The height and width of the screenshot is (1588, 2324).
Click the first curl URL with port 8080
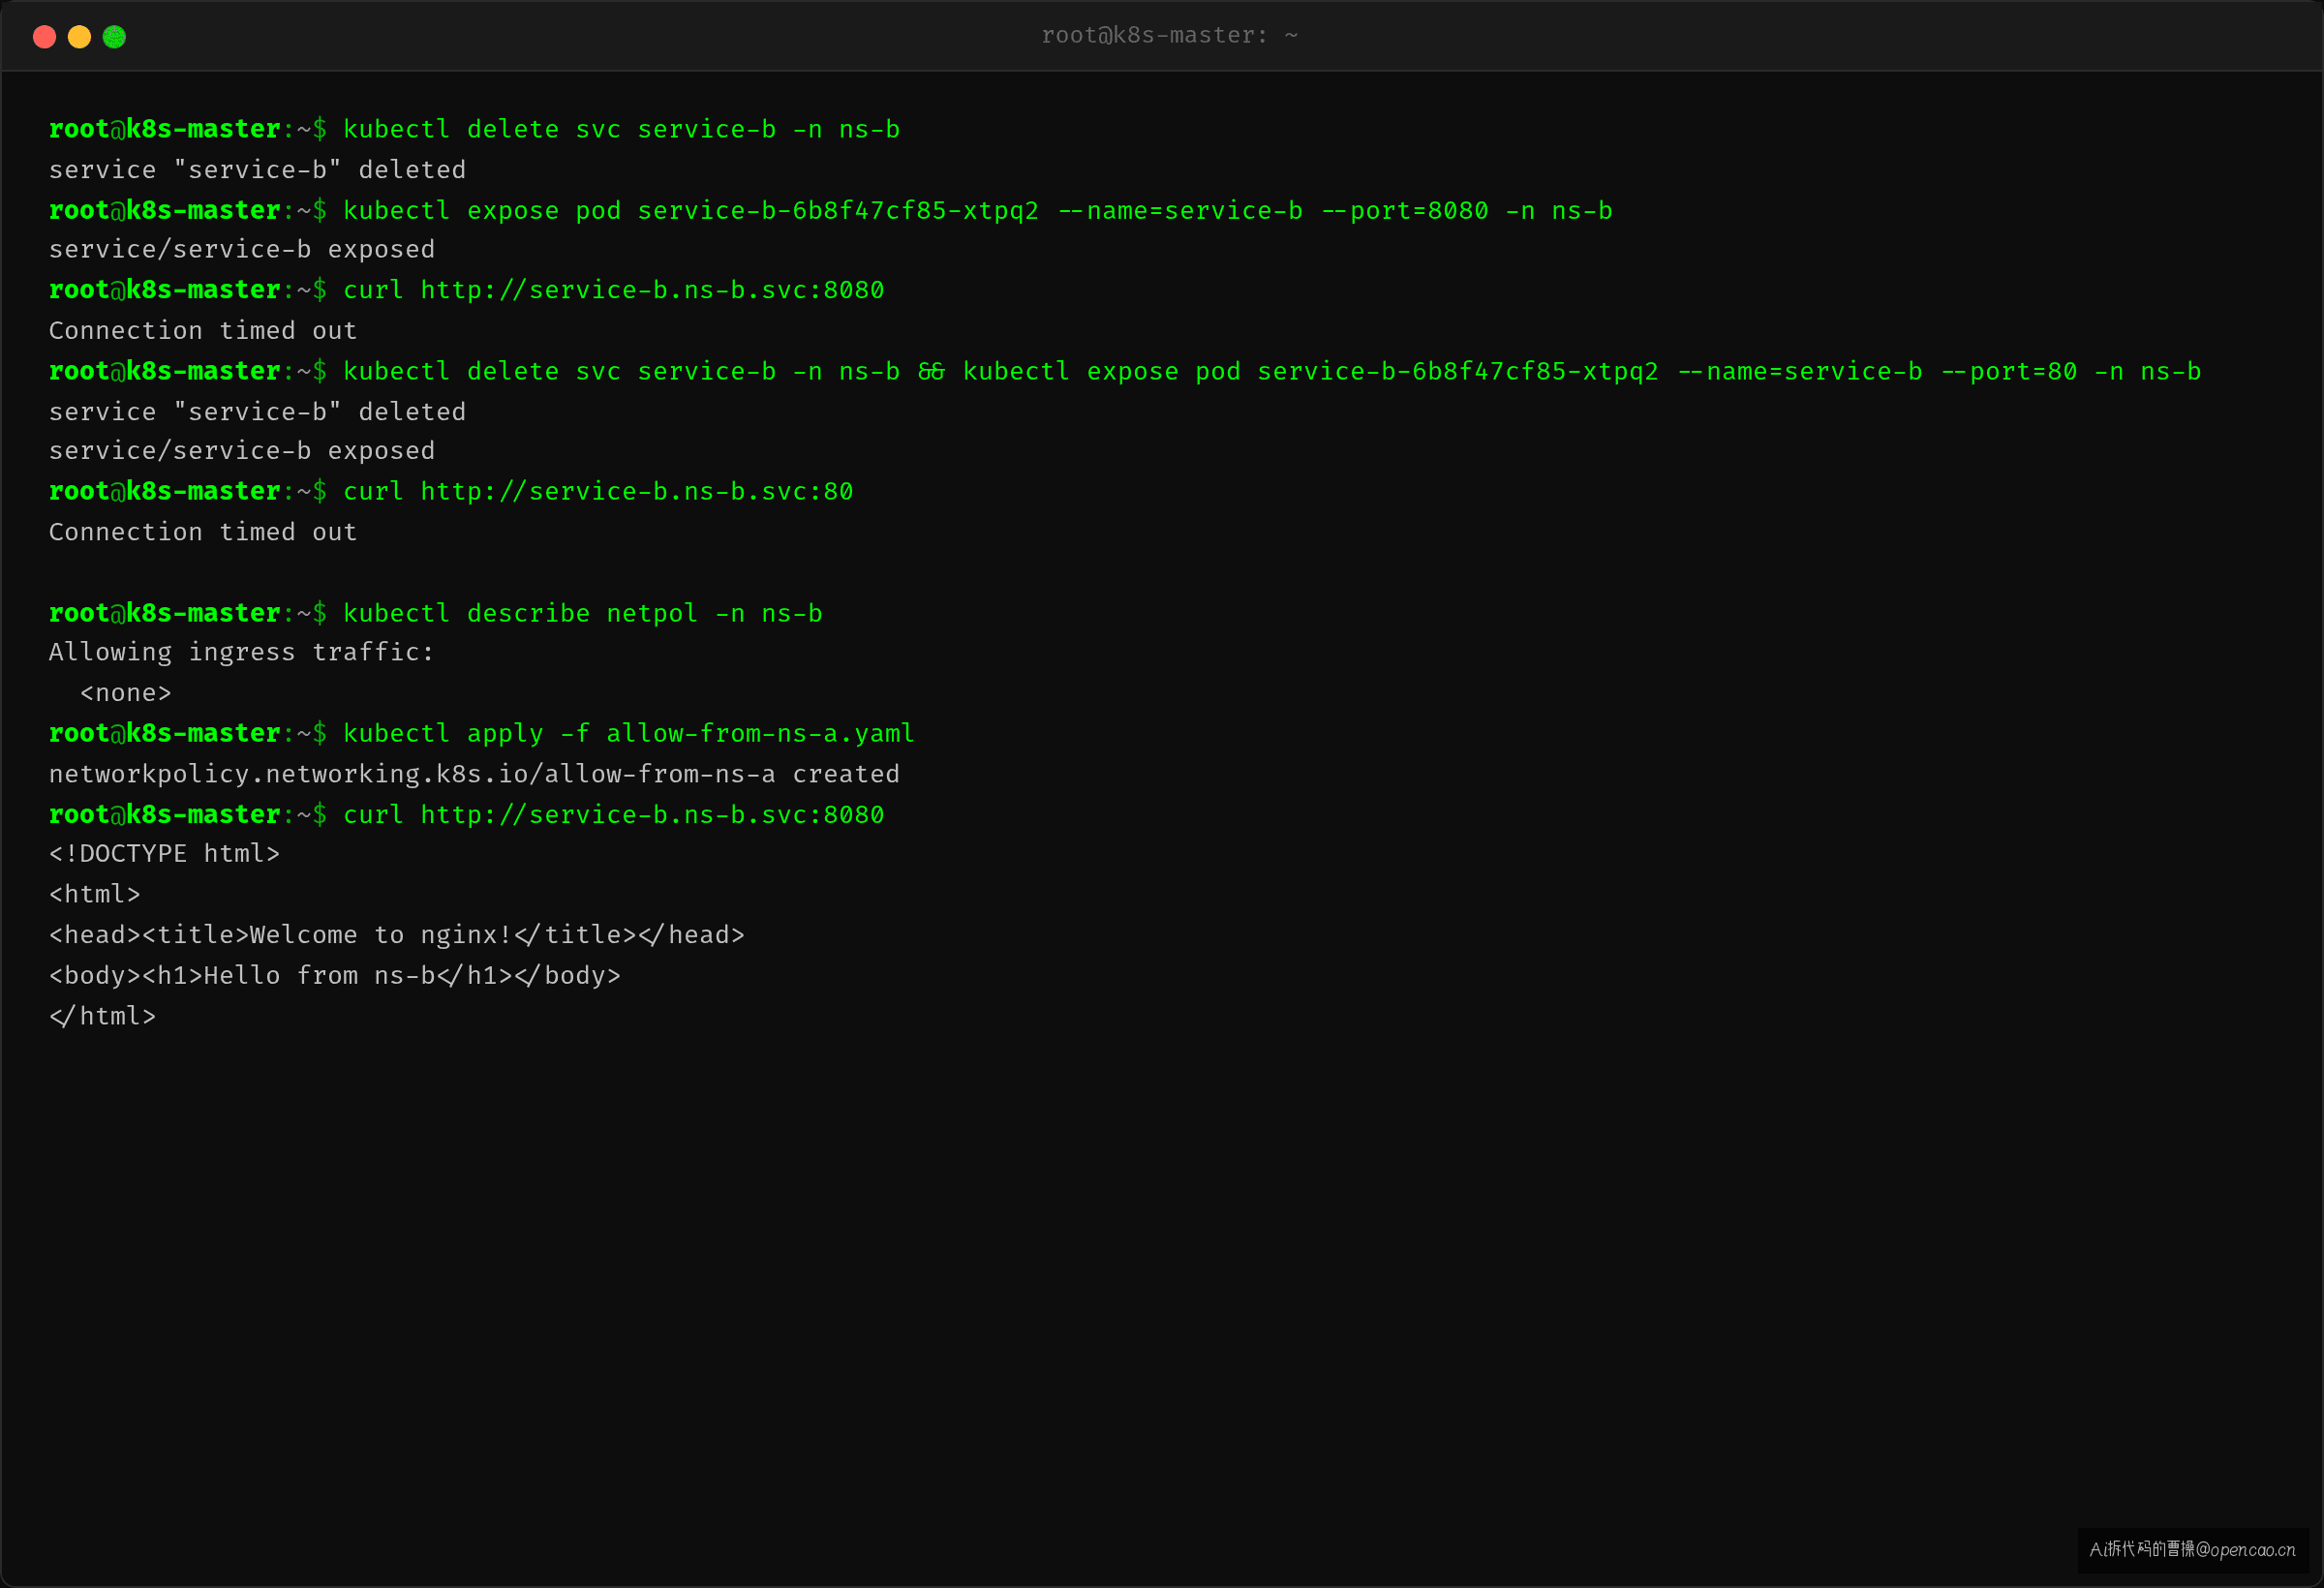[652, 290]
